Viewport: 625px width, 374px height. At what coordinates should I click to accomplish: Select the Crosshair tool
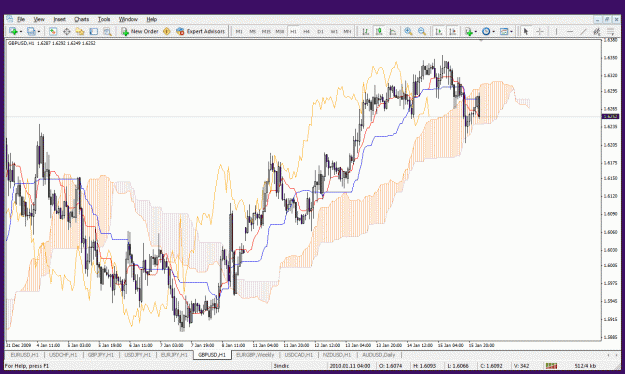tap(540, 31)
